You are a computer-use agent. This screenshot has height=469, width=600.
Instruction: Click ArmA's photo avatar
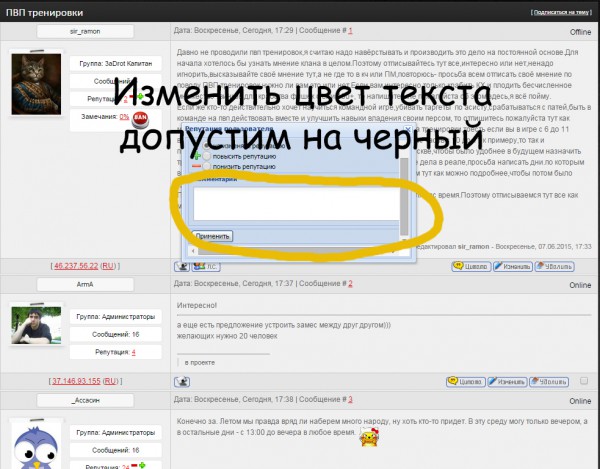click(36, 325)
